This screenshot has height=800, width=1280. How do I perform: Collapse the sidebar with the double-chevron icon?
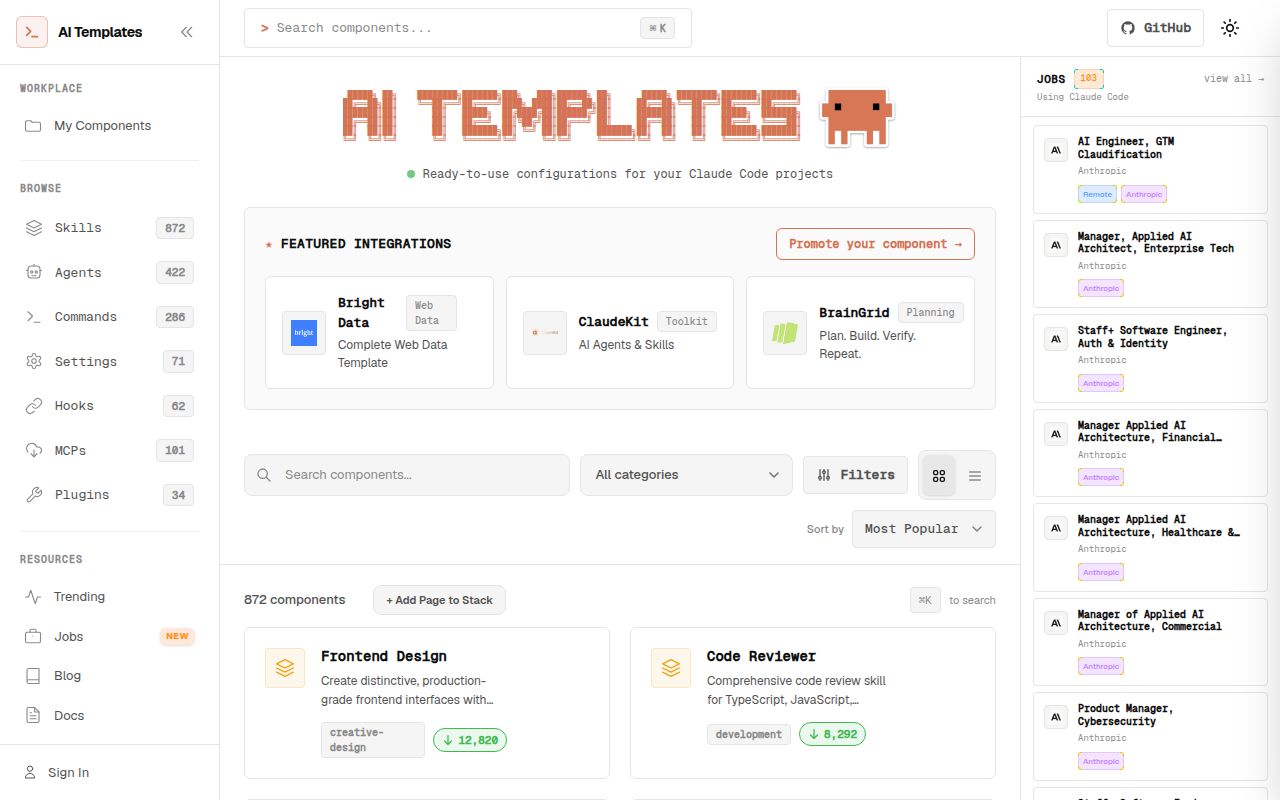(x=186, y=32)
